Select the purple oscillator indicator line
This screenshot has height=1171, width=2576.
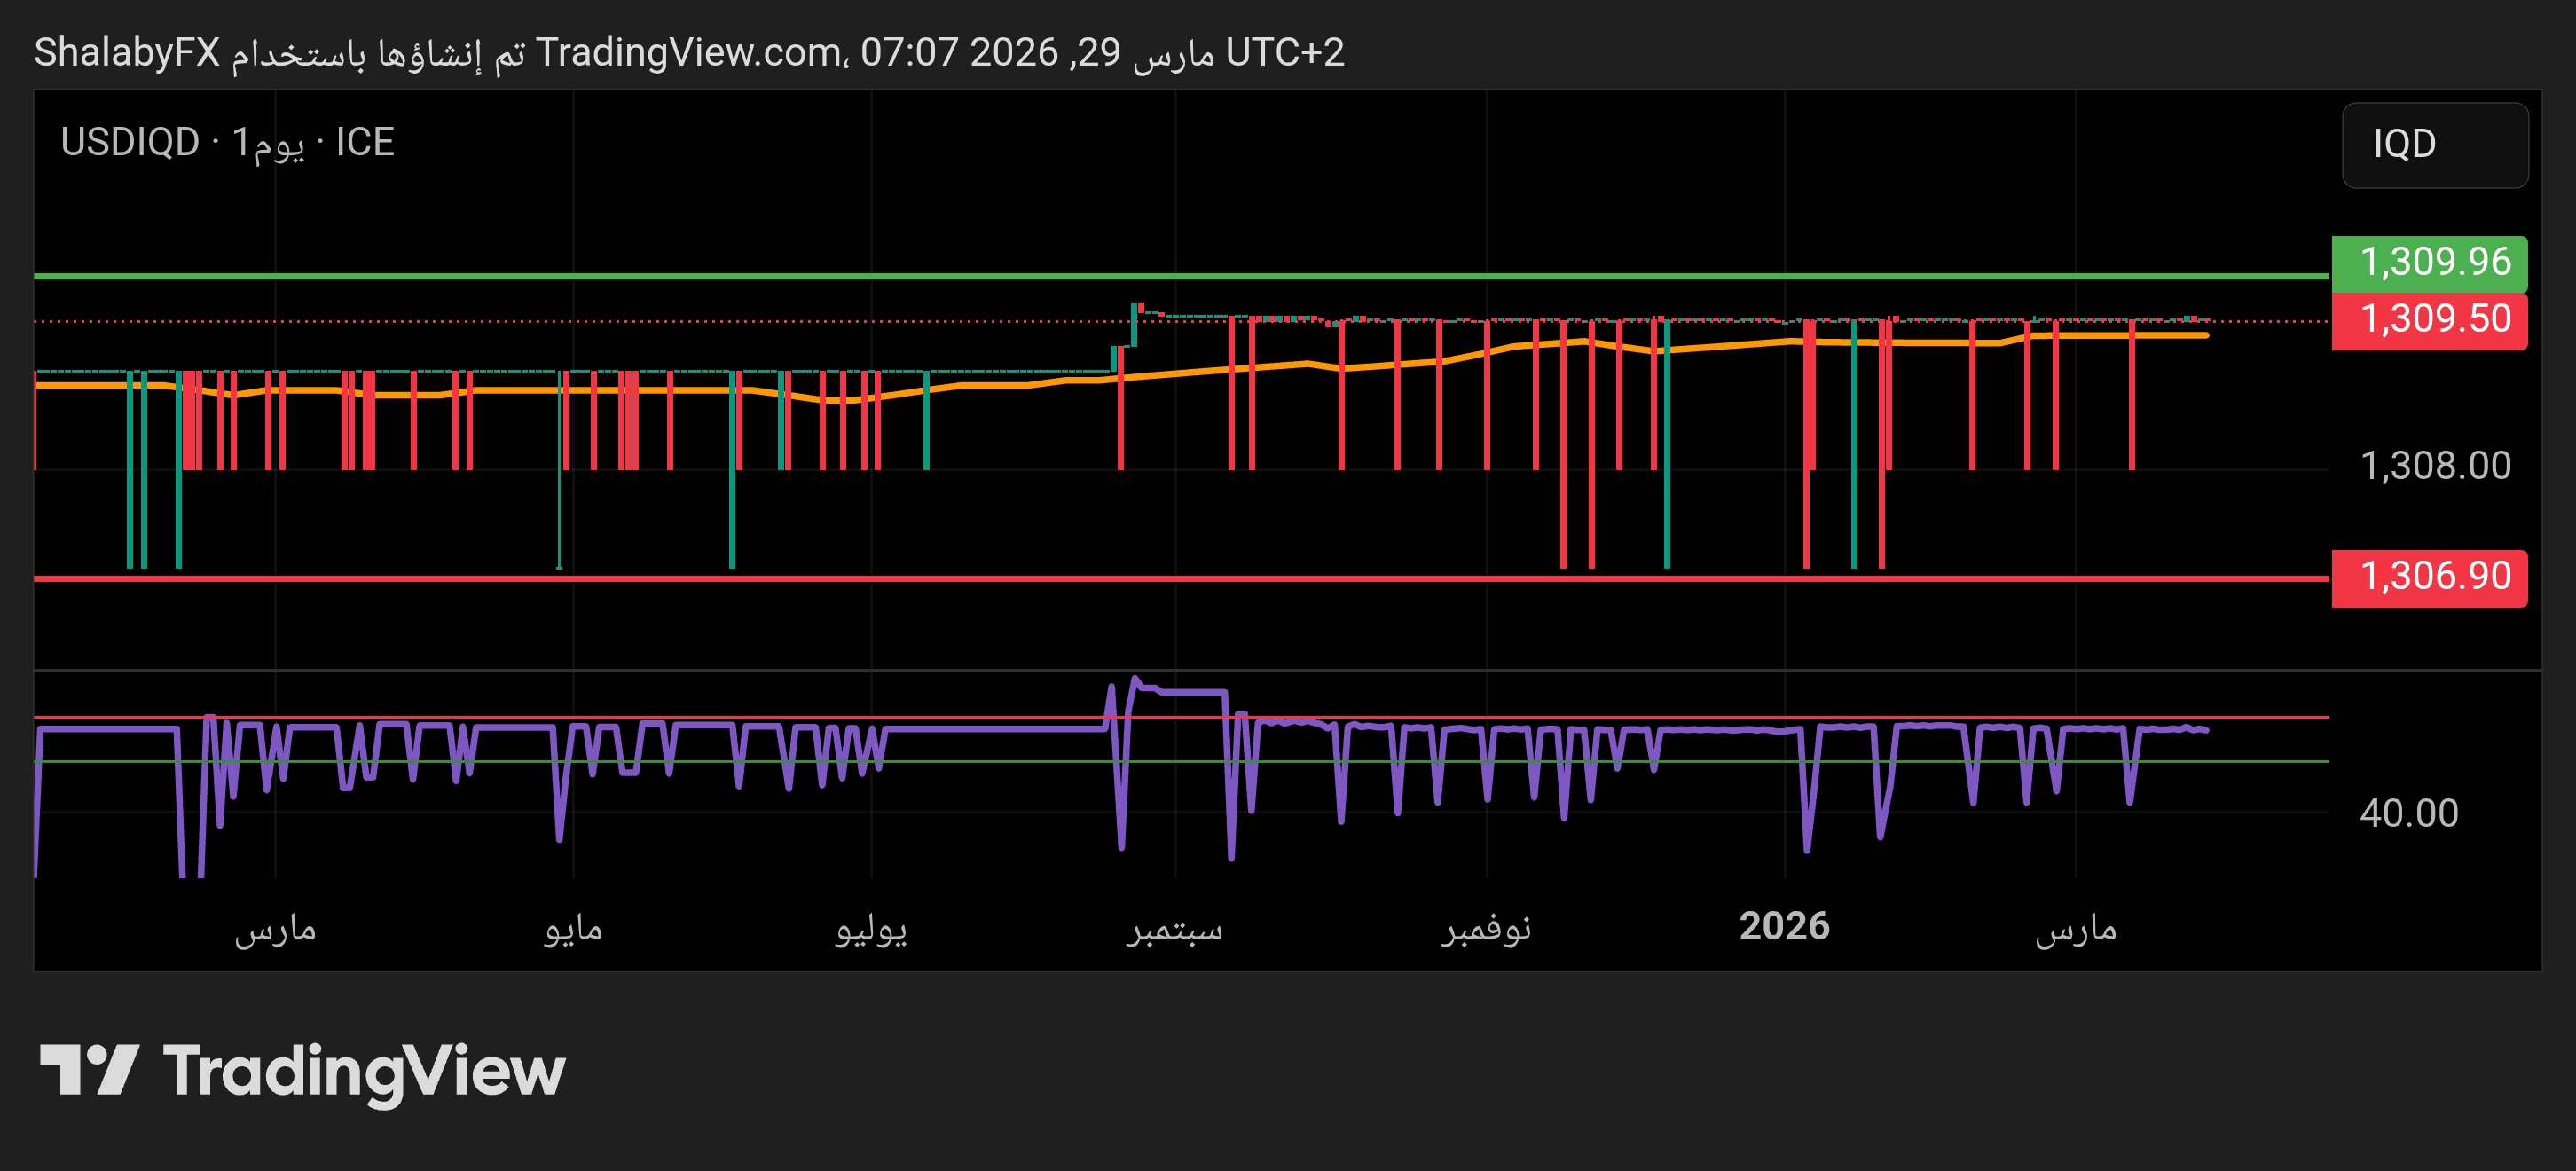(1000, 728)
